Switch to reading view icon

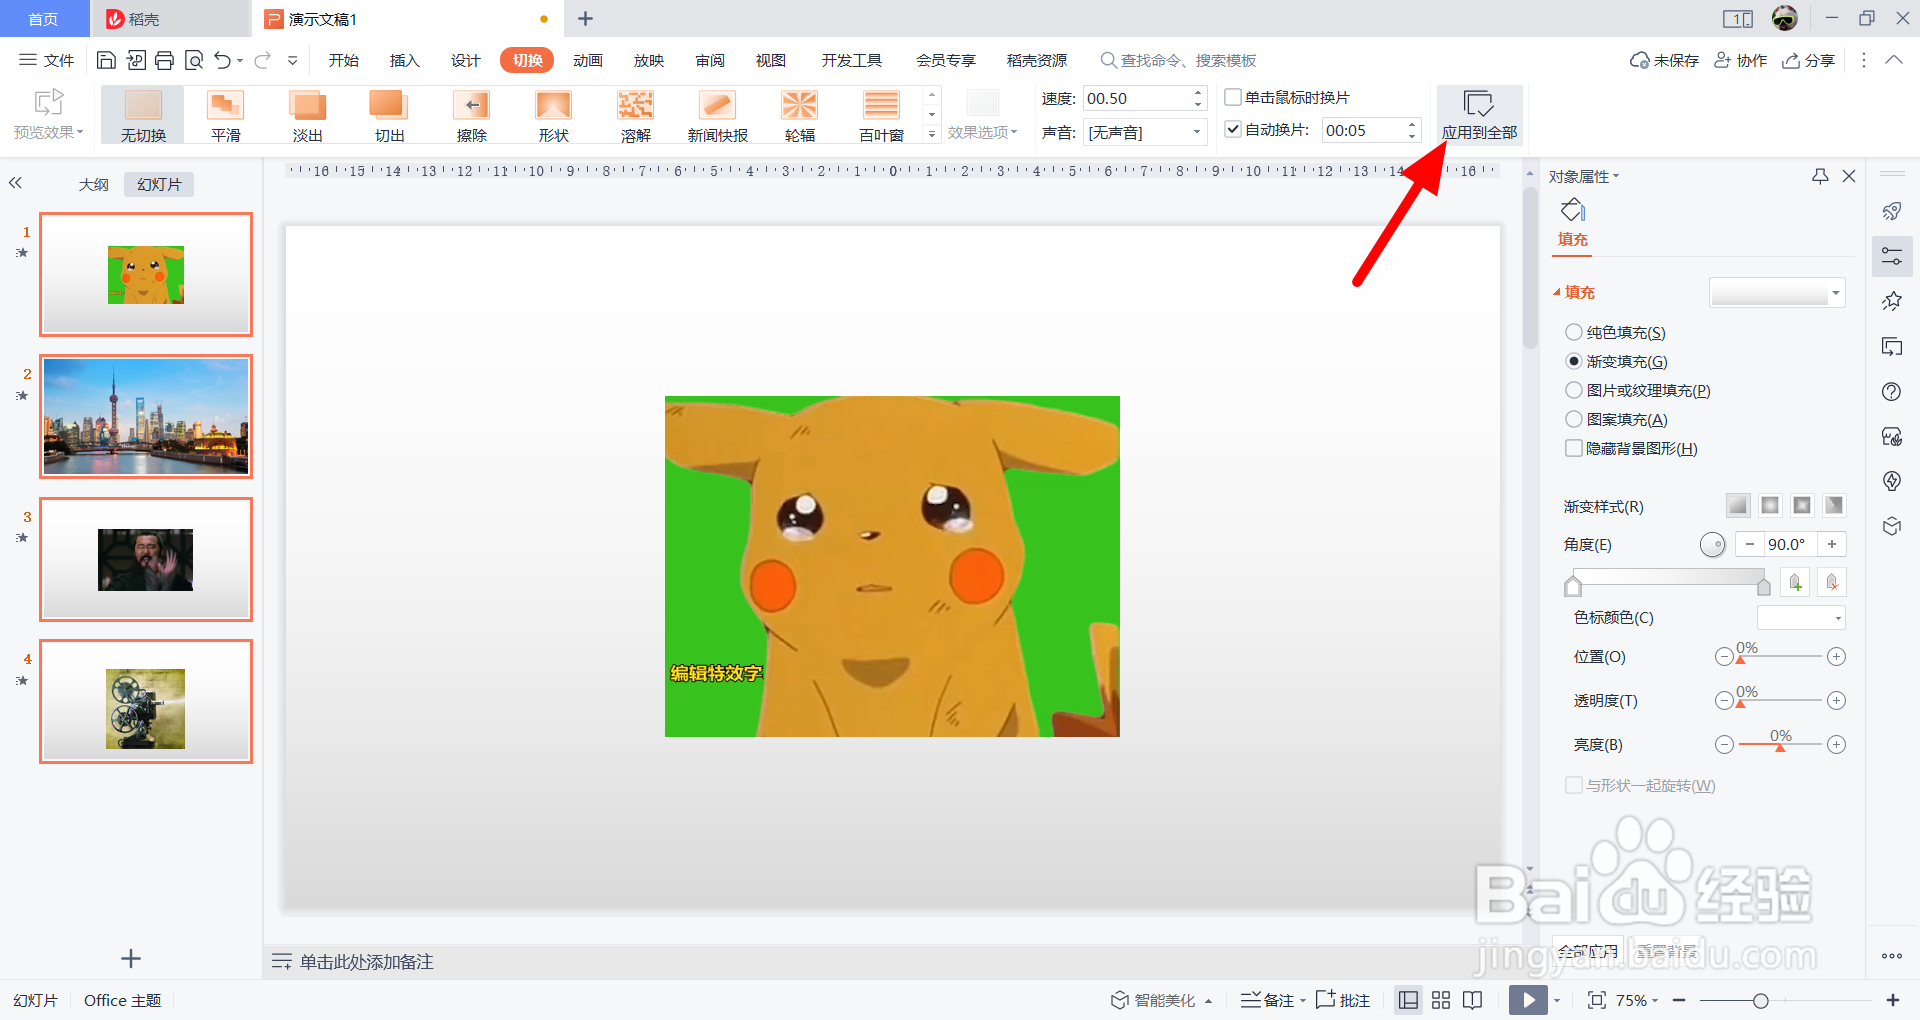click(x=1472, y=1000)
